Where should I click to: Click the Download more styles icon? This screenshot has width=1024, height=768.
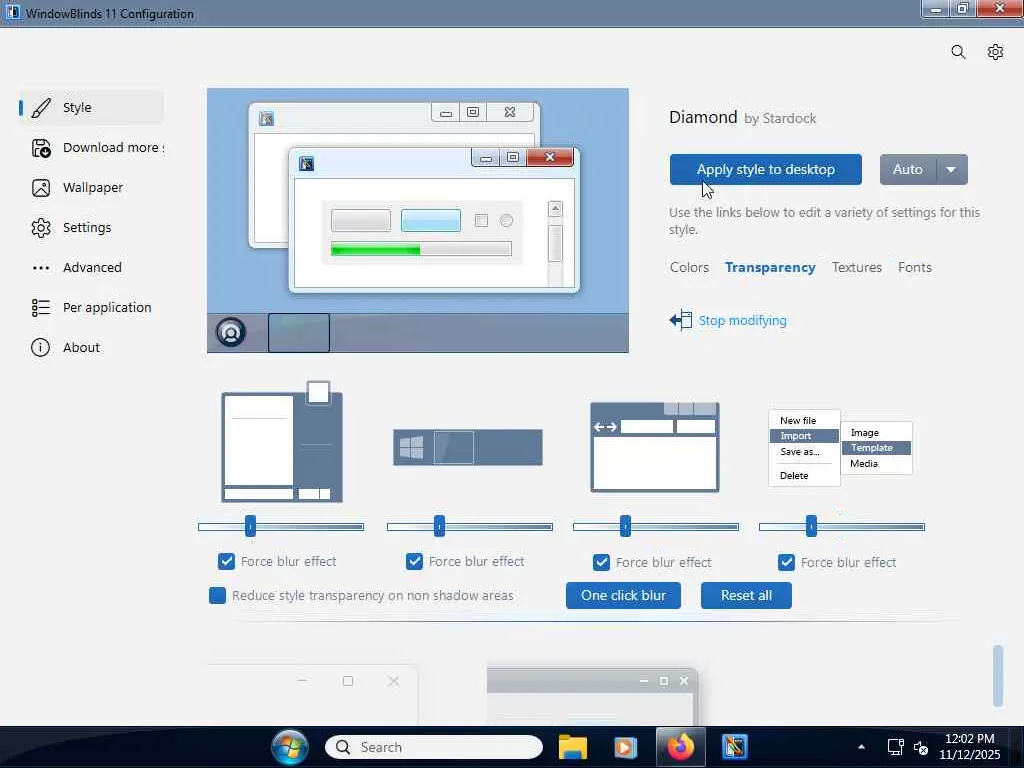pyautogui.click(x=41, y=148)
